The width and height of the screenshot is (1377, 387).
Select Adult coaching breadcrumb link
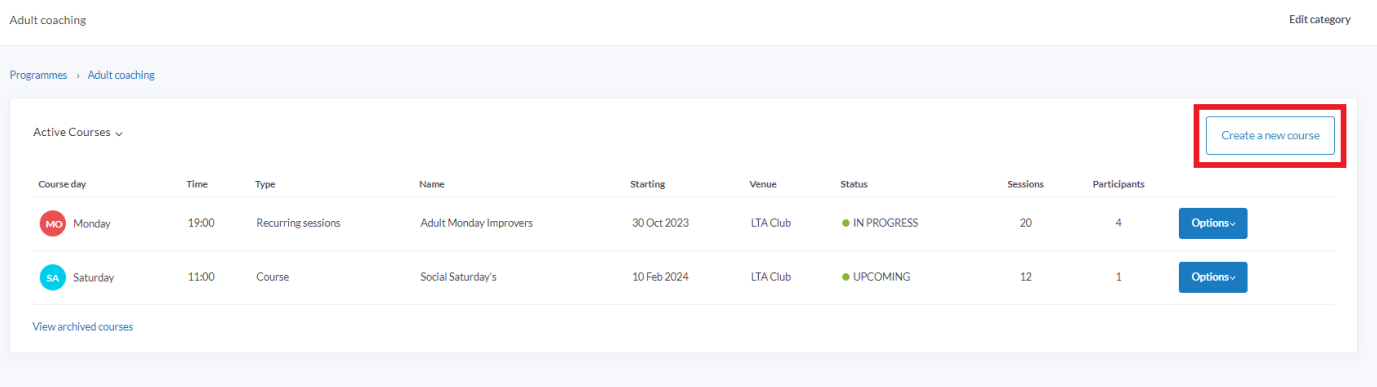point(121,75)
